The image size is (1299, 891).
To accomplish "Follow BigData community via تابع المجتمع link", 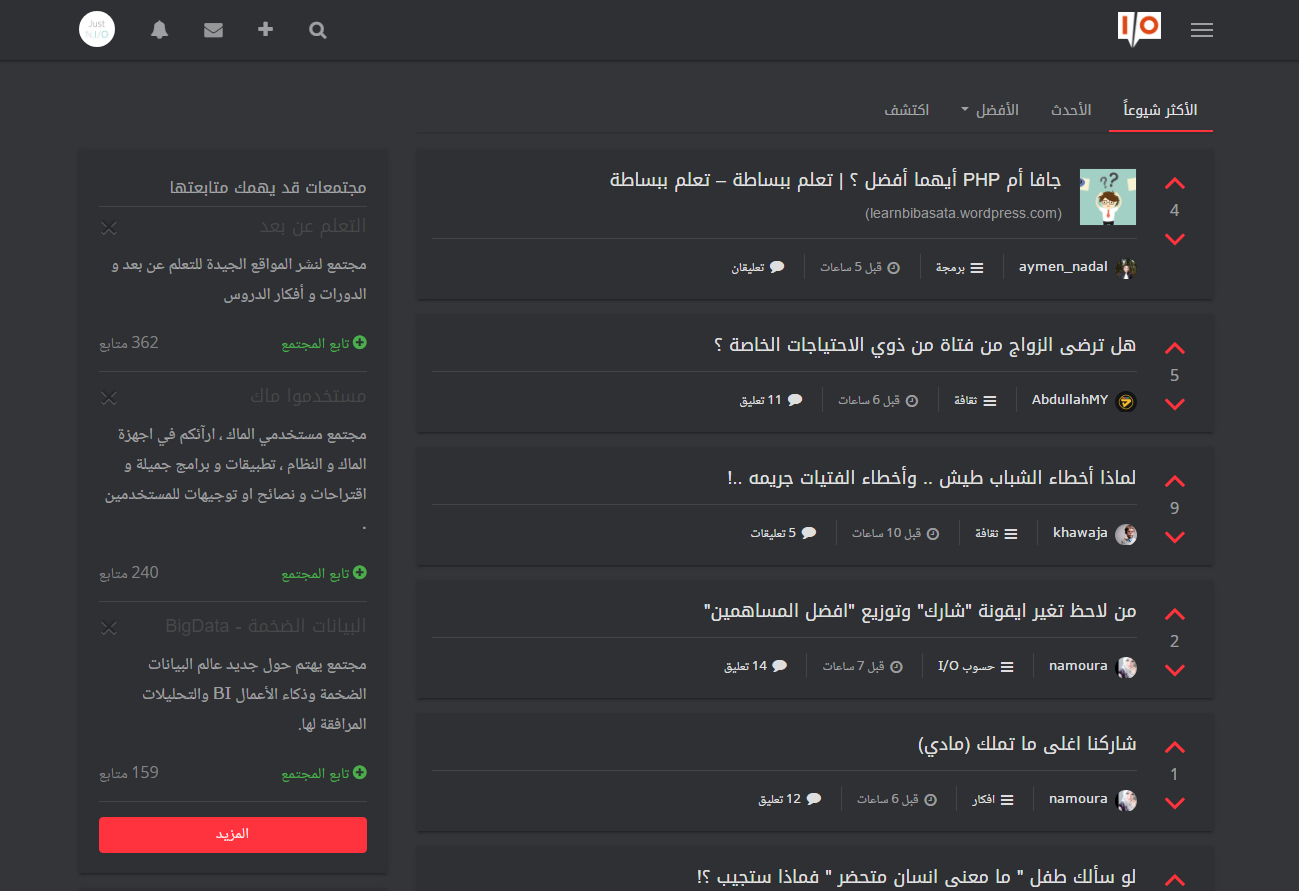I will (324, 772).
